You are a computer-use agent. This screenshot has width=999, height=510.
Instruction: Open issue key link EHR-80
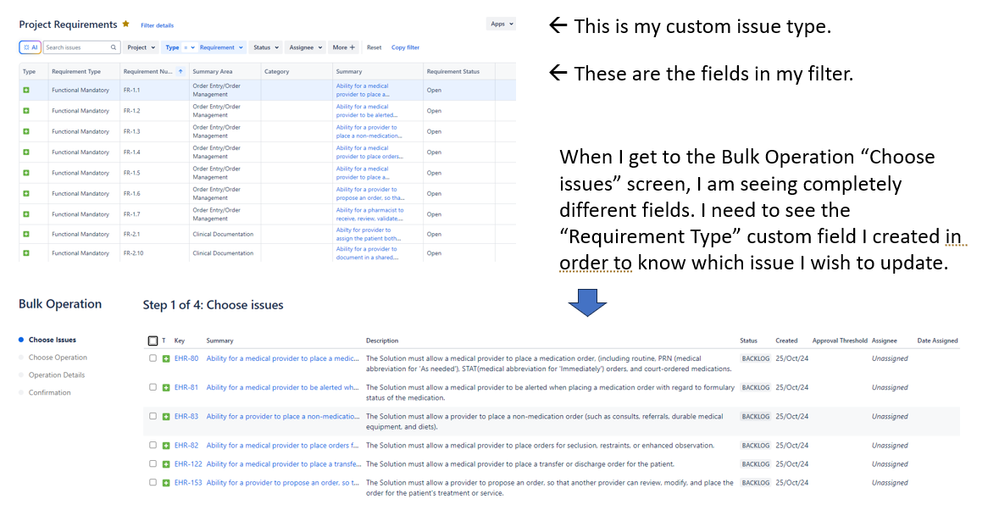(x=187, y=358)
